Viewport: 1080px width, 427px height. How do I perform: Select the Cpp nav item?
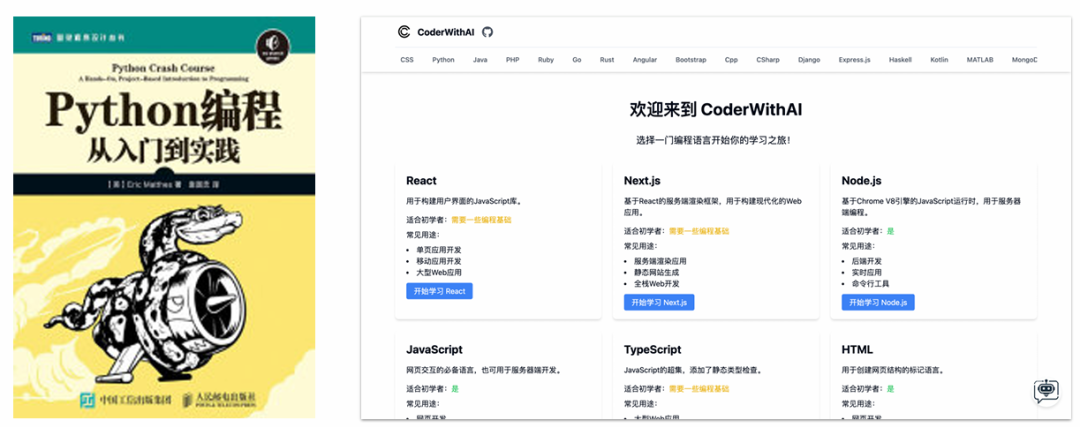[x=731, y=60]
